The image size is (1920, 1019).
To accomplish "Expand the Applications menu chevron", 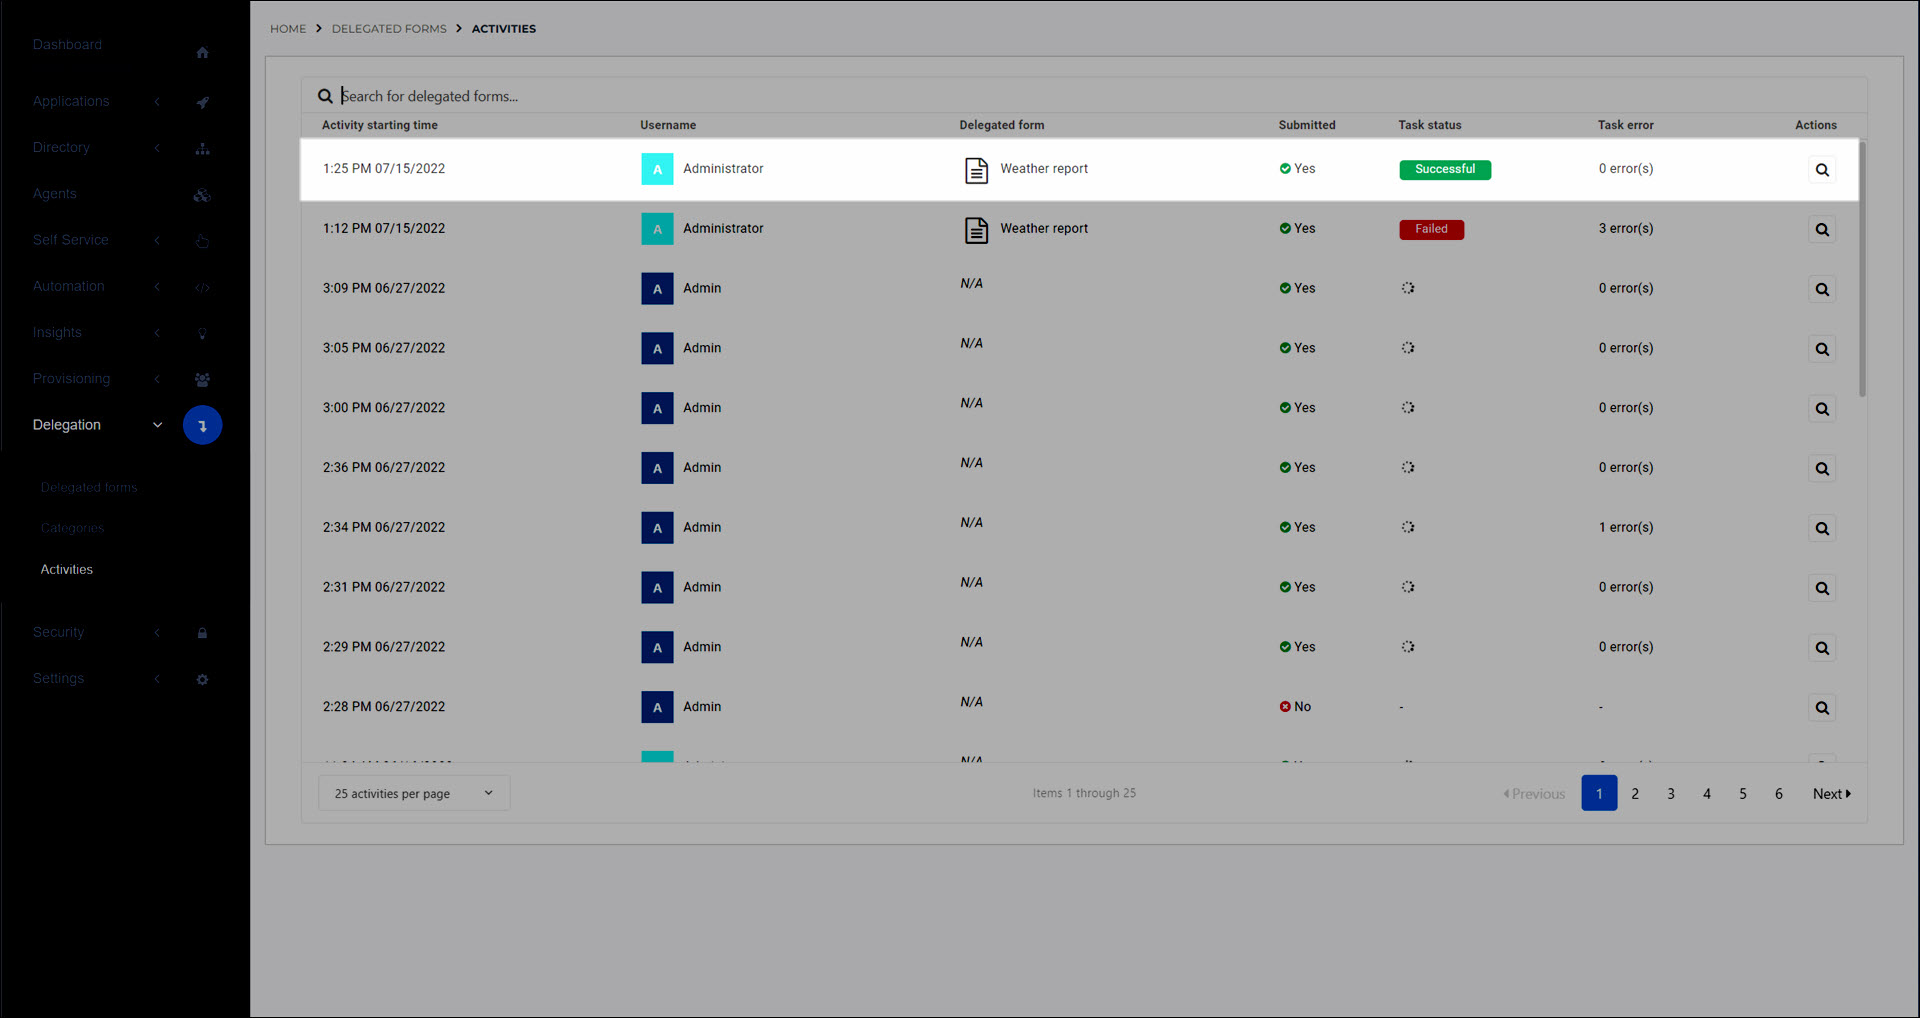I will [x=157, y=102].
